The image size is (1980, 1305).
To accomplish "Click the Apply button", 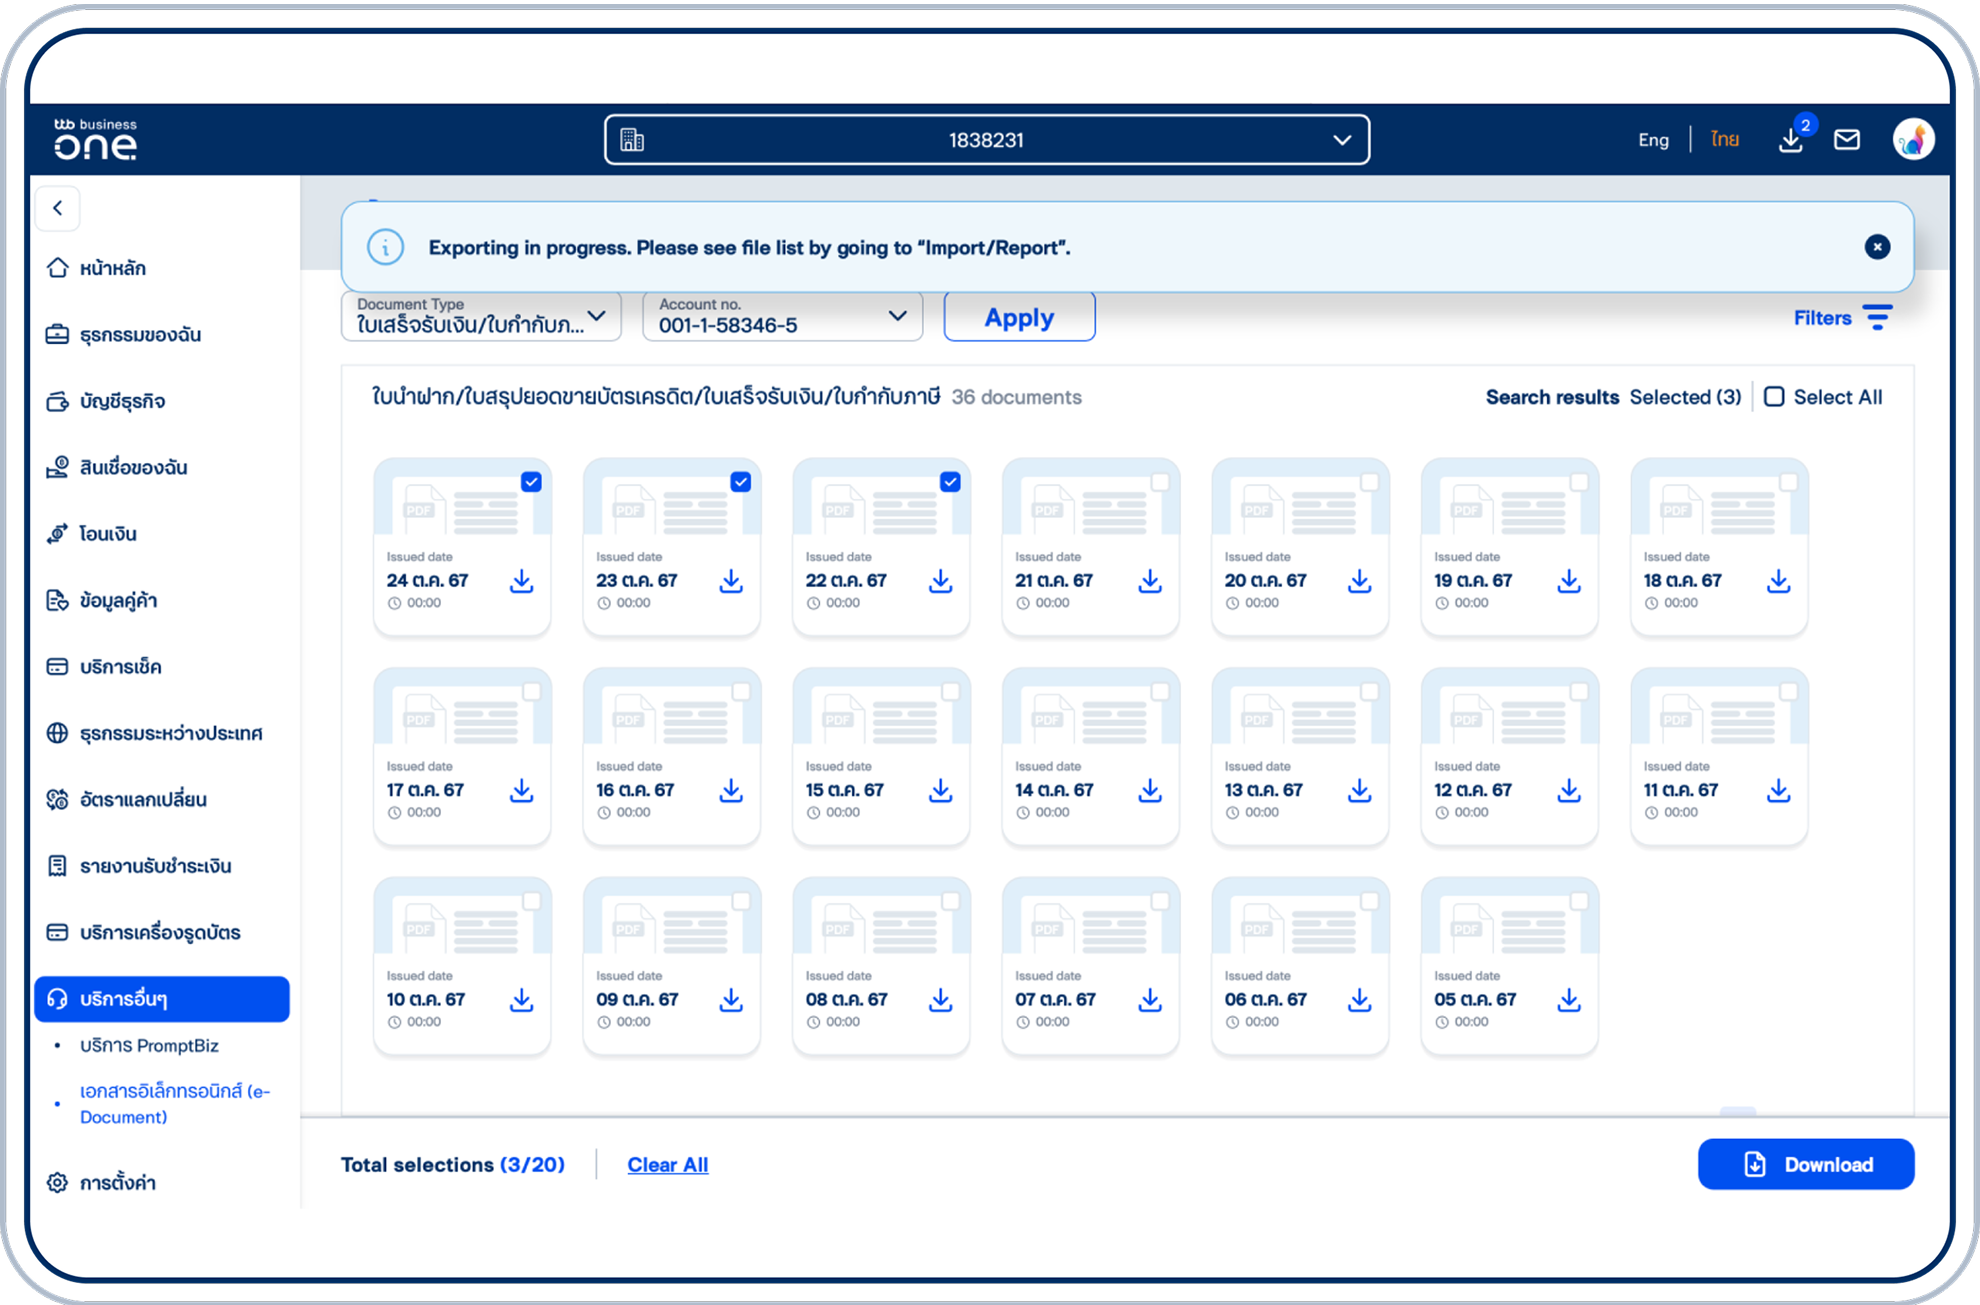I will tap(1018, 317).
